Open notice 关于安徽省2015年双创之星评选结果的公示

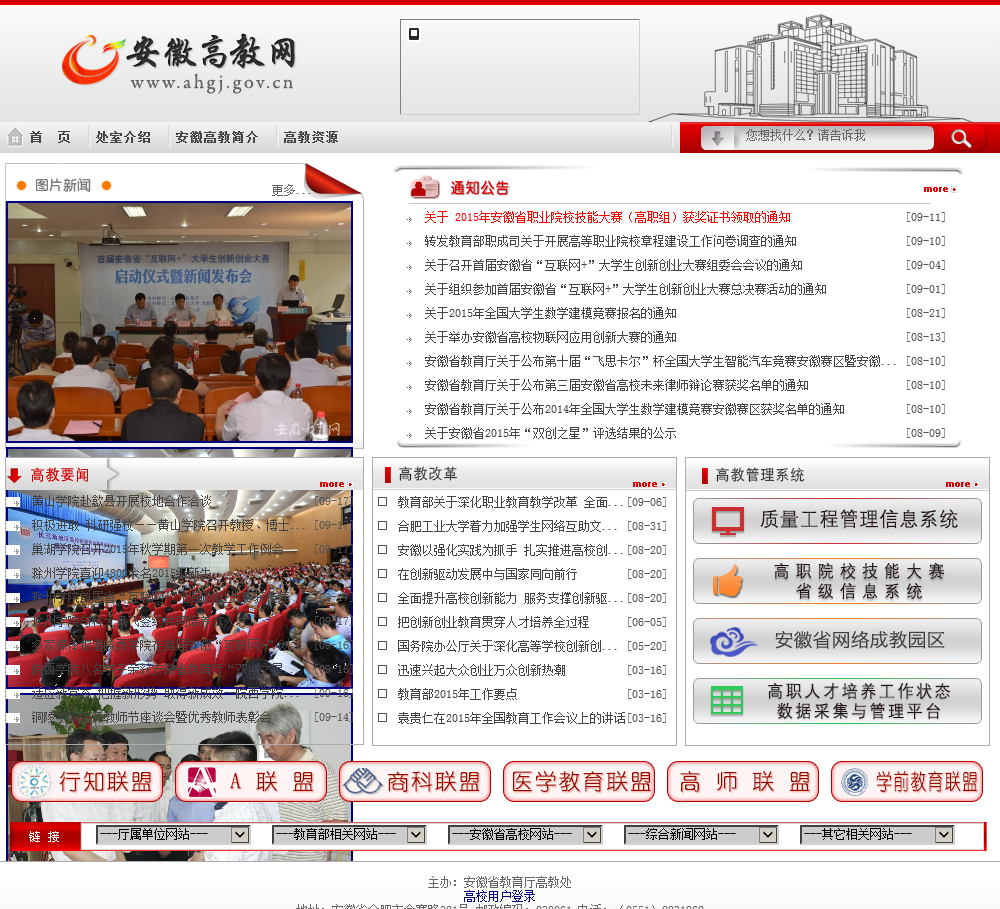550,434
